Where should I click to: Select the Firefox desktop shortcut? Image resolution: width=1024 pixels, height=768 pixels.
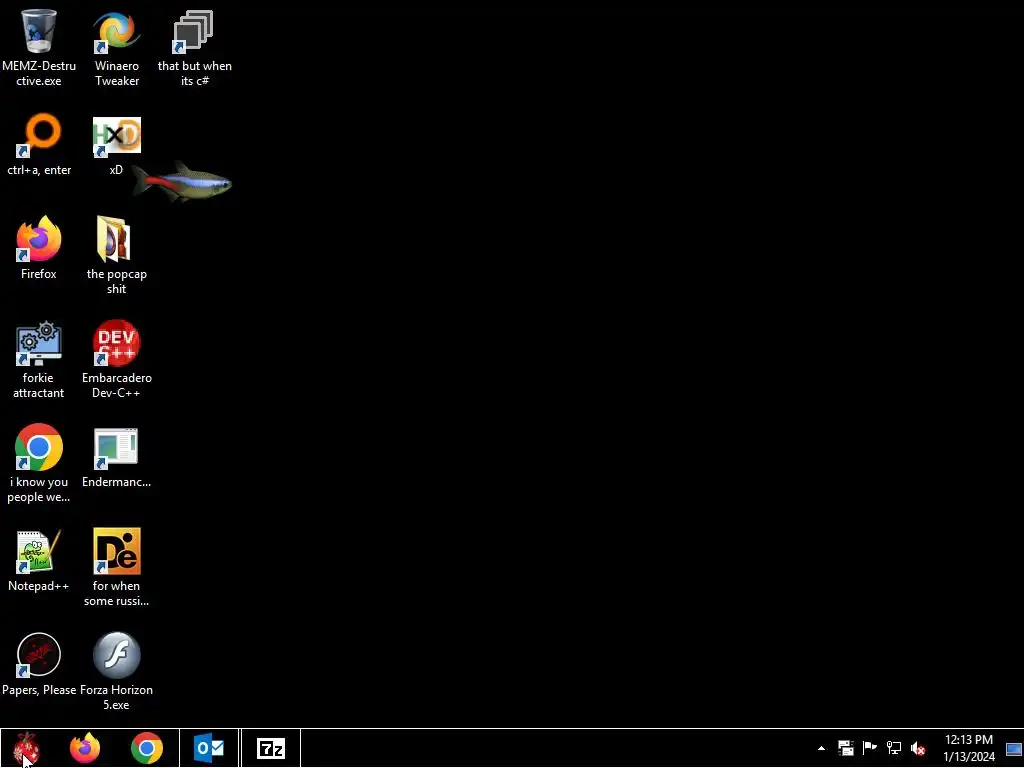pos(39,239)
